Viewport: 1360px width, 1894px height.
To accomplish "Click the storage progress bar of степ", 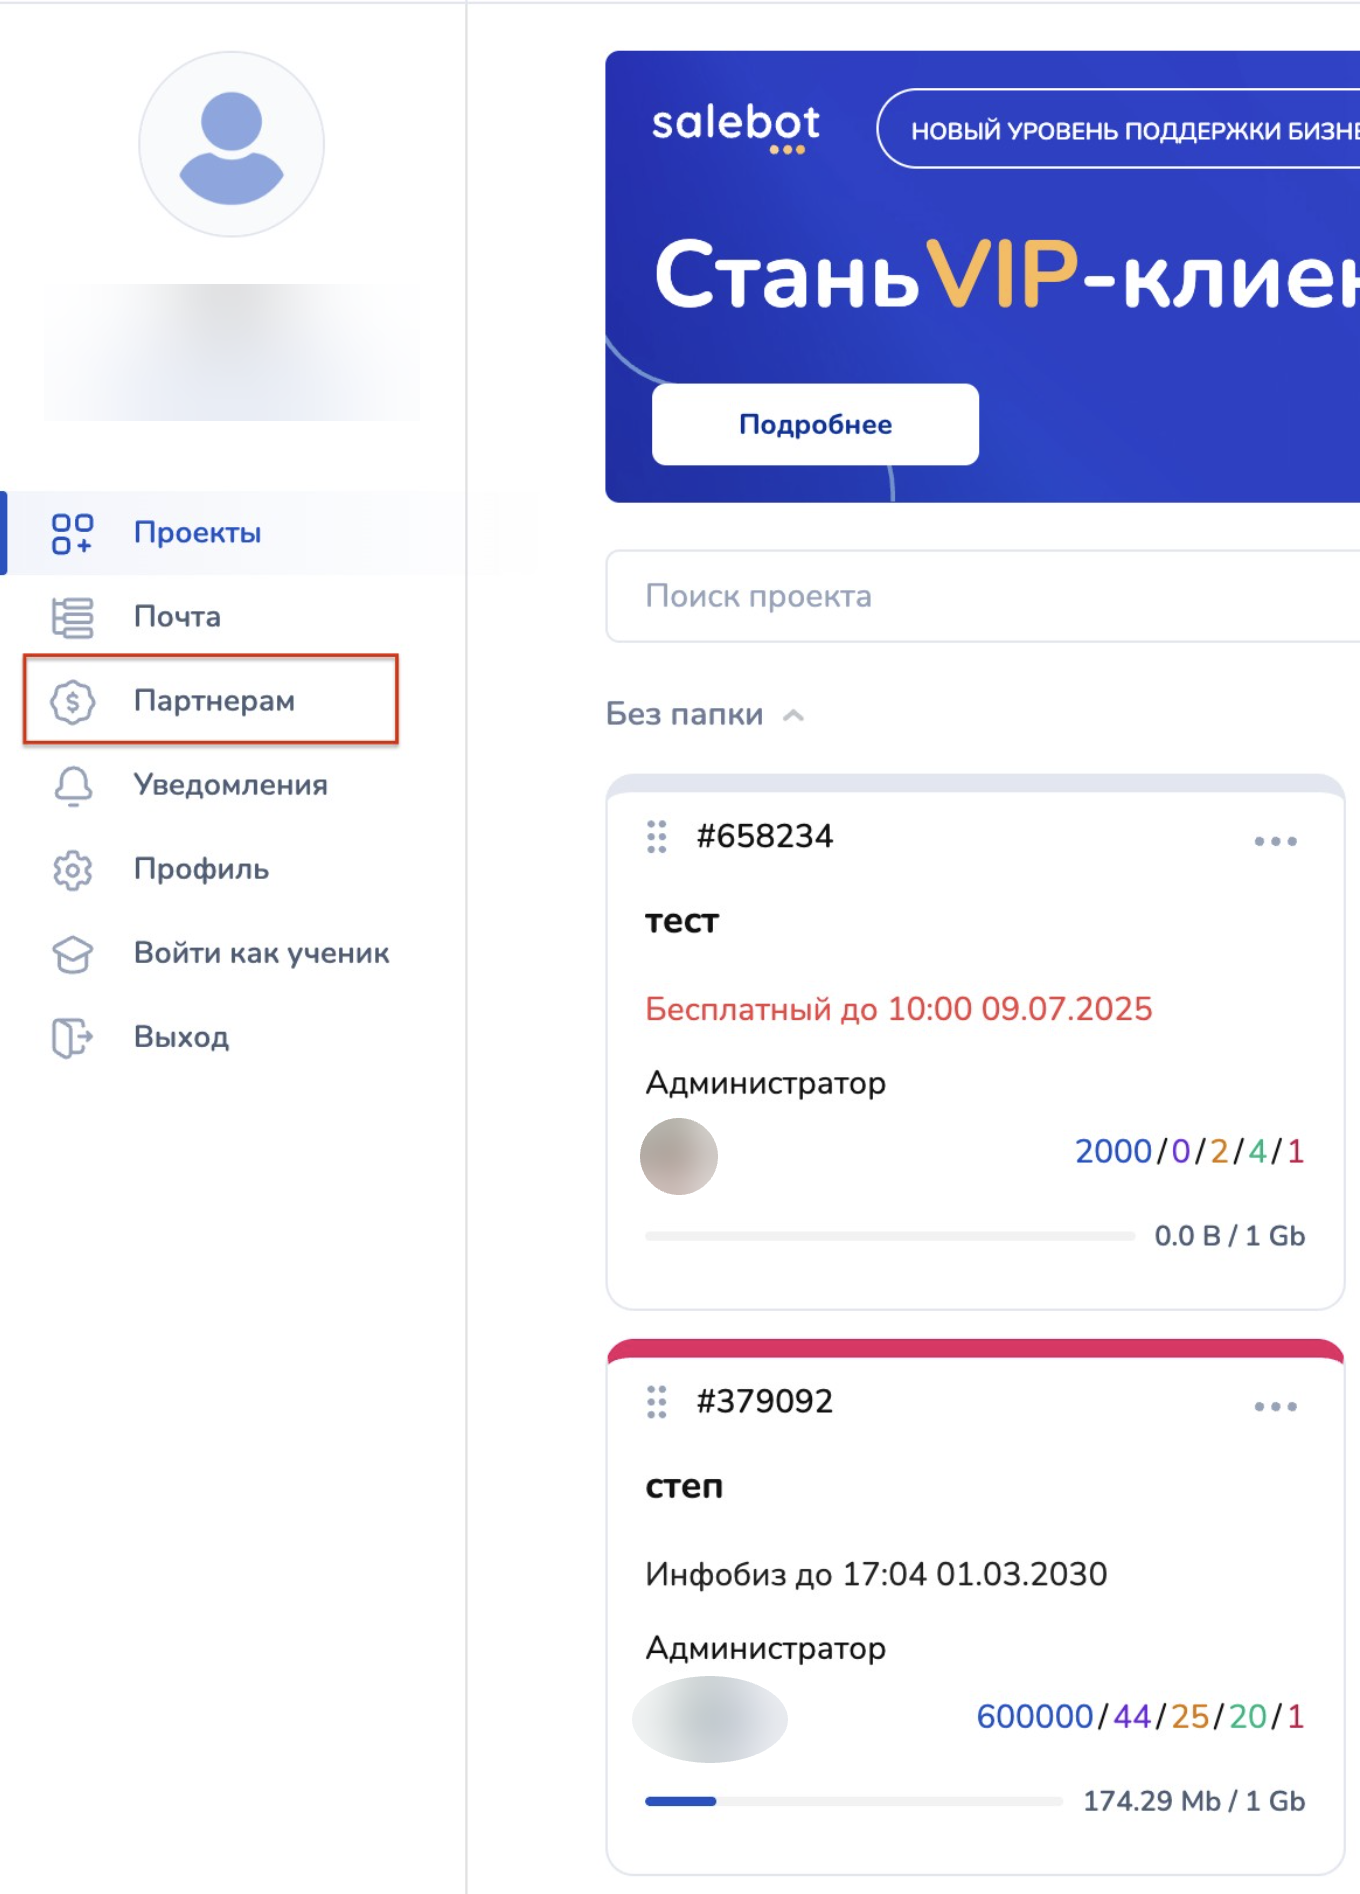I will click(853, 1801).
